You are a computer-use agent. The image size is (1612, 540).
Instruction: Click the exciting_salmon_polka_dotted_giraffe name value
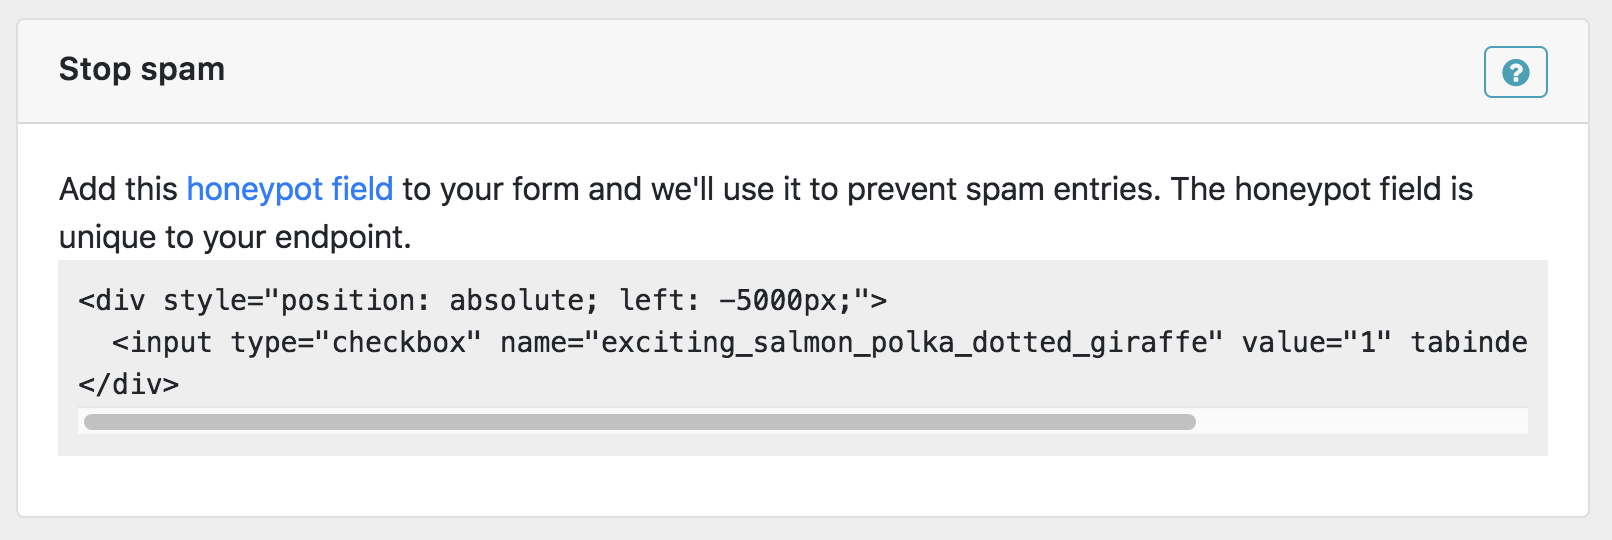[905, 342]
